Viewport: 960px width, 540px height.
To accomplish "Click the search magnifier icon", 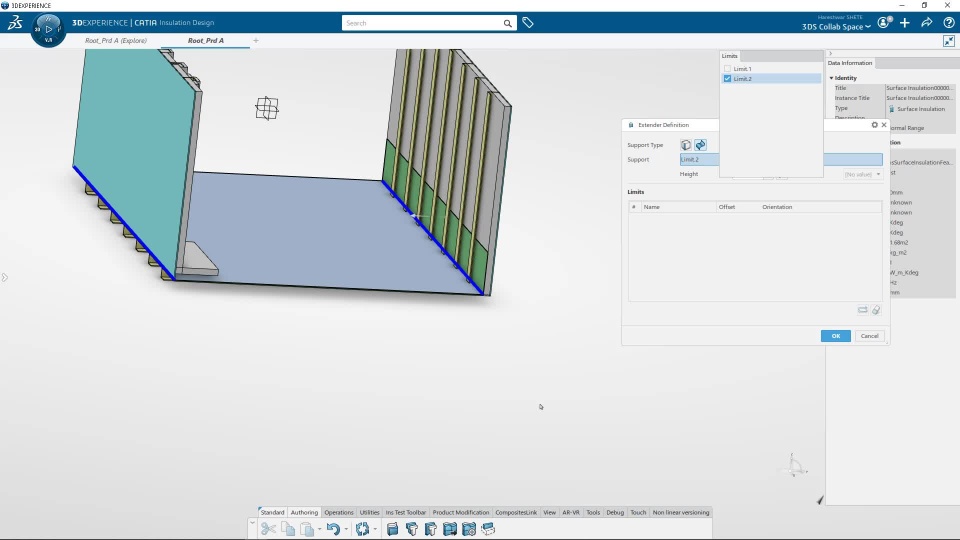I will coord(508,23).
